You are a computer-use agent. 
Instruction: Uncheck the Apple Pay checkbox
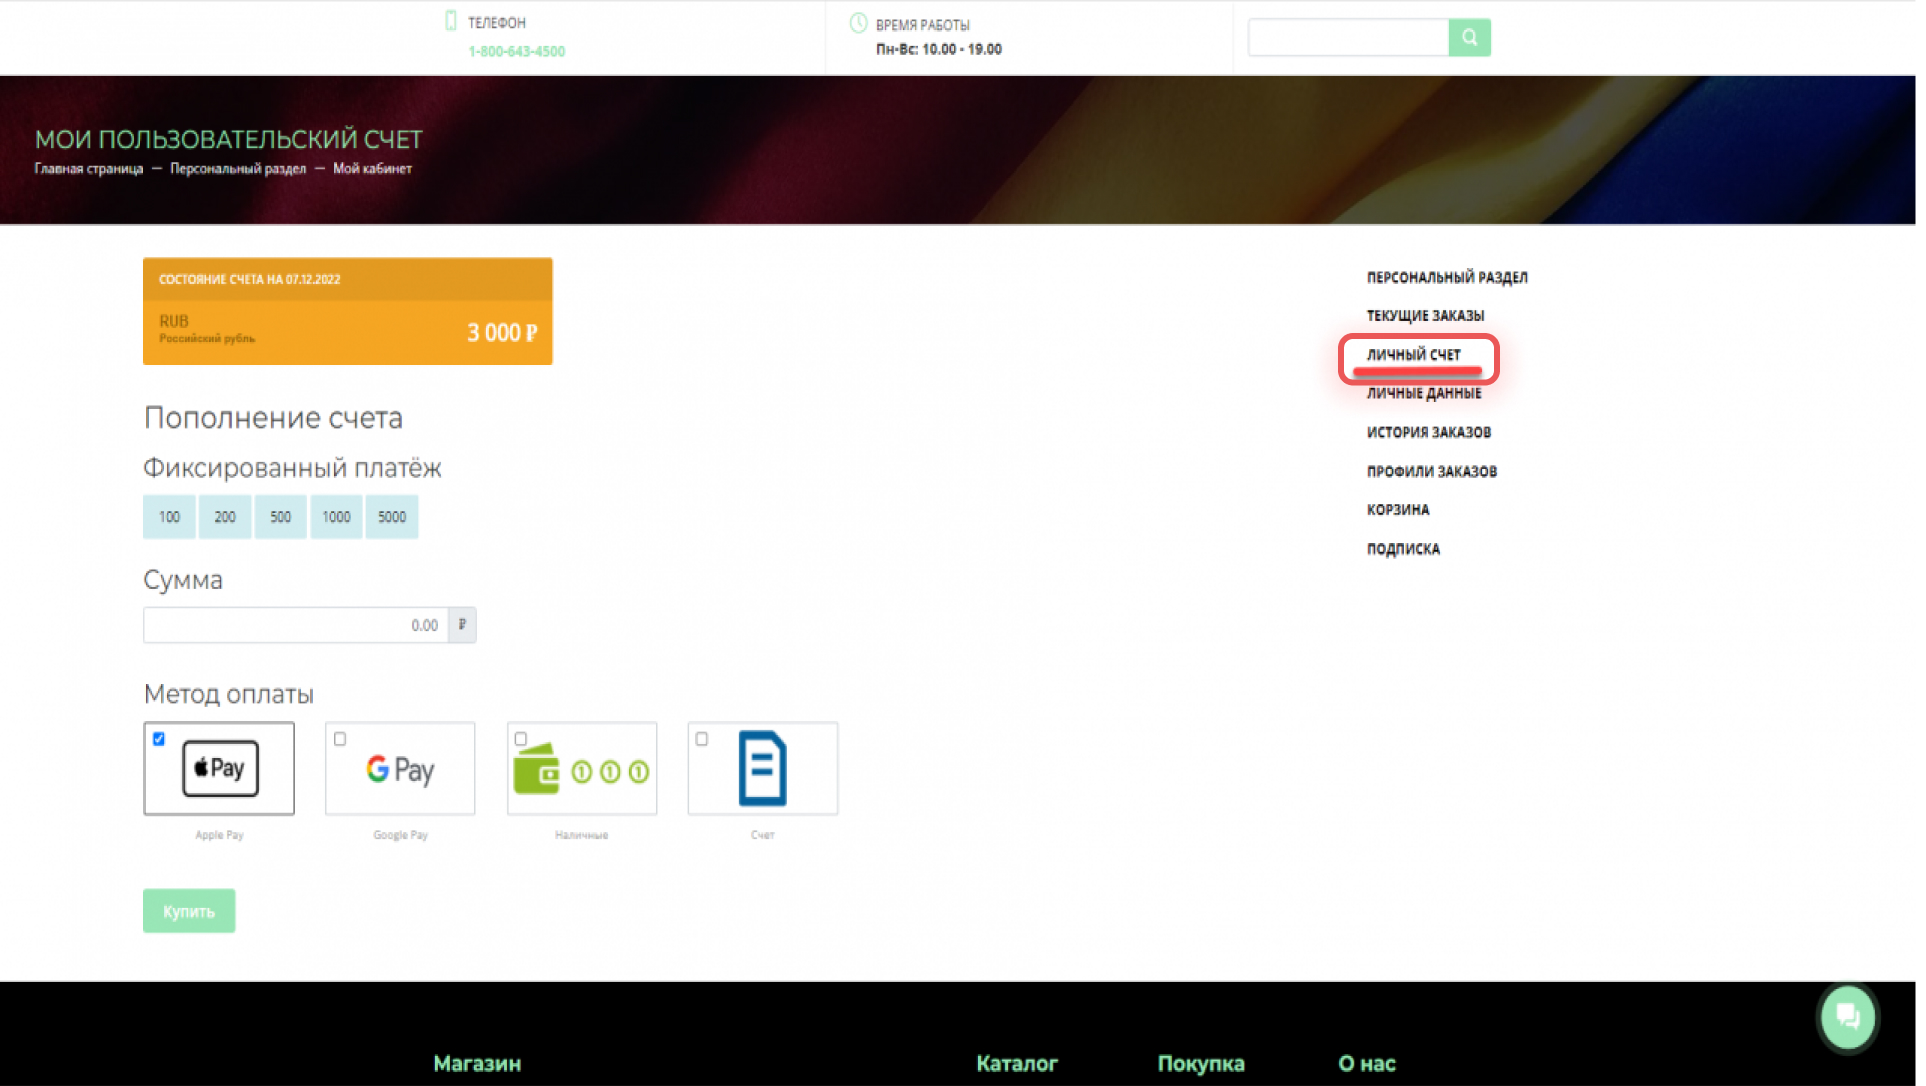pos(159,741)
